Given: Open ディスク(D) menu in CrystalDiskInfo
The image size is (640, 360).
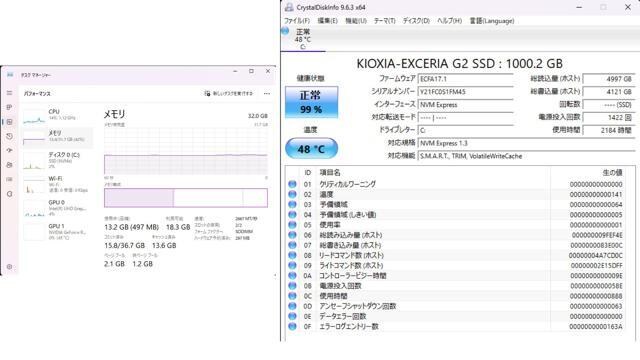Looking at the screenshot, I should 416,21.
